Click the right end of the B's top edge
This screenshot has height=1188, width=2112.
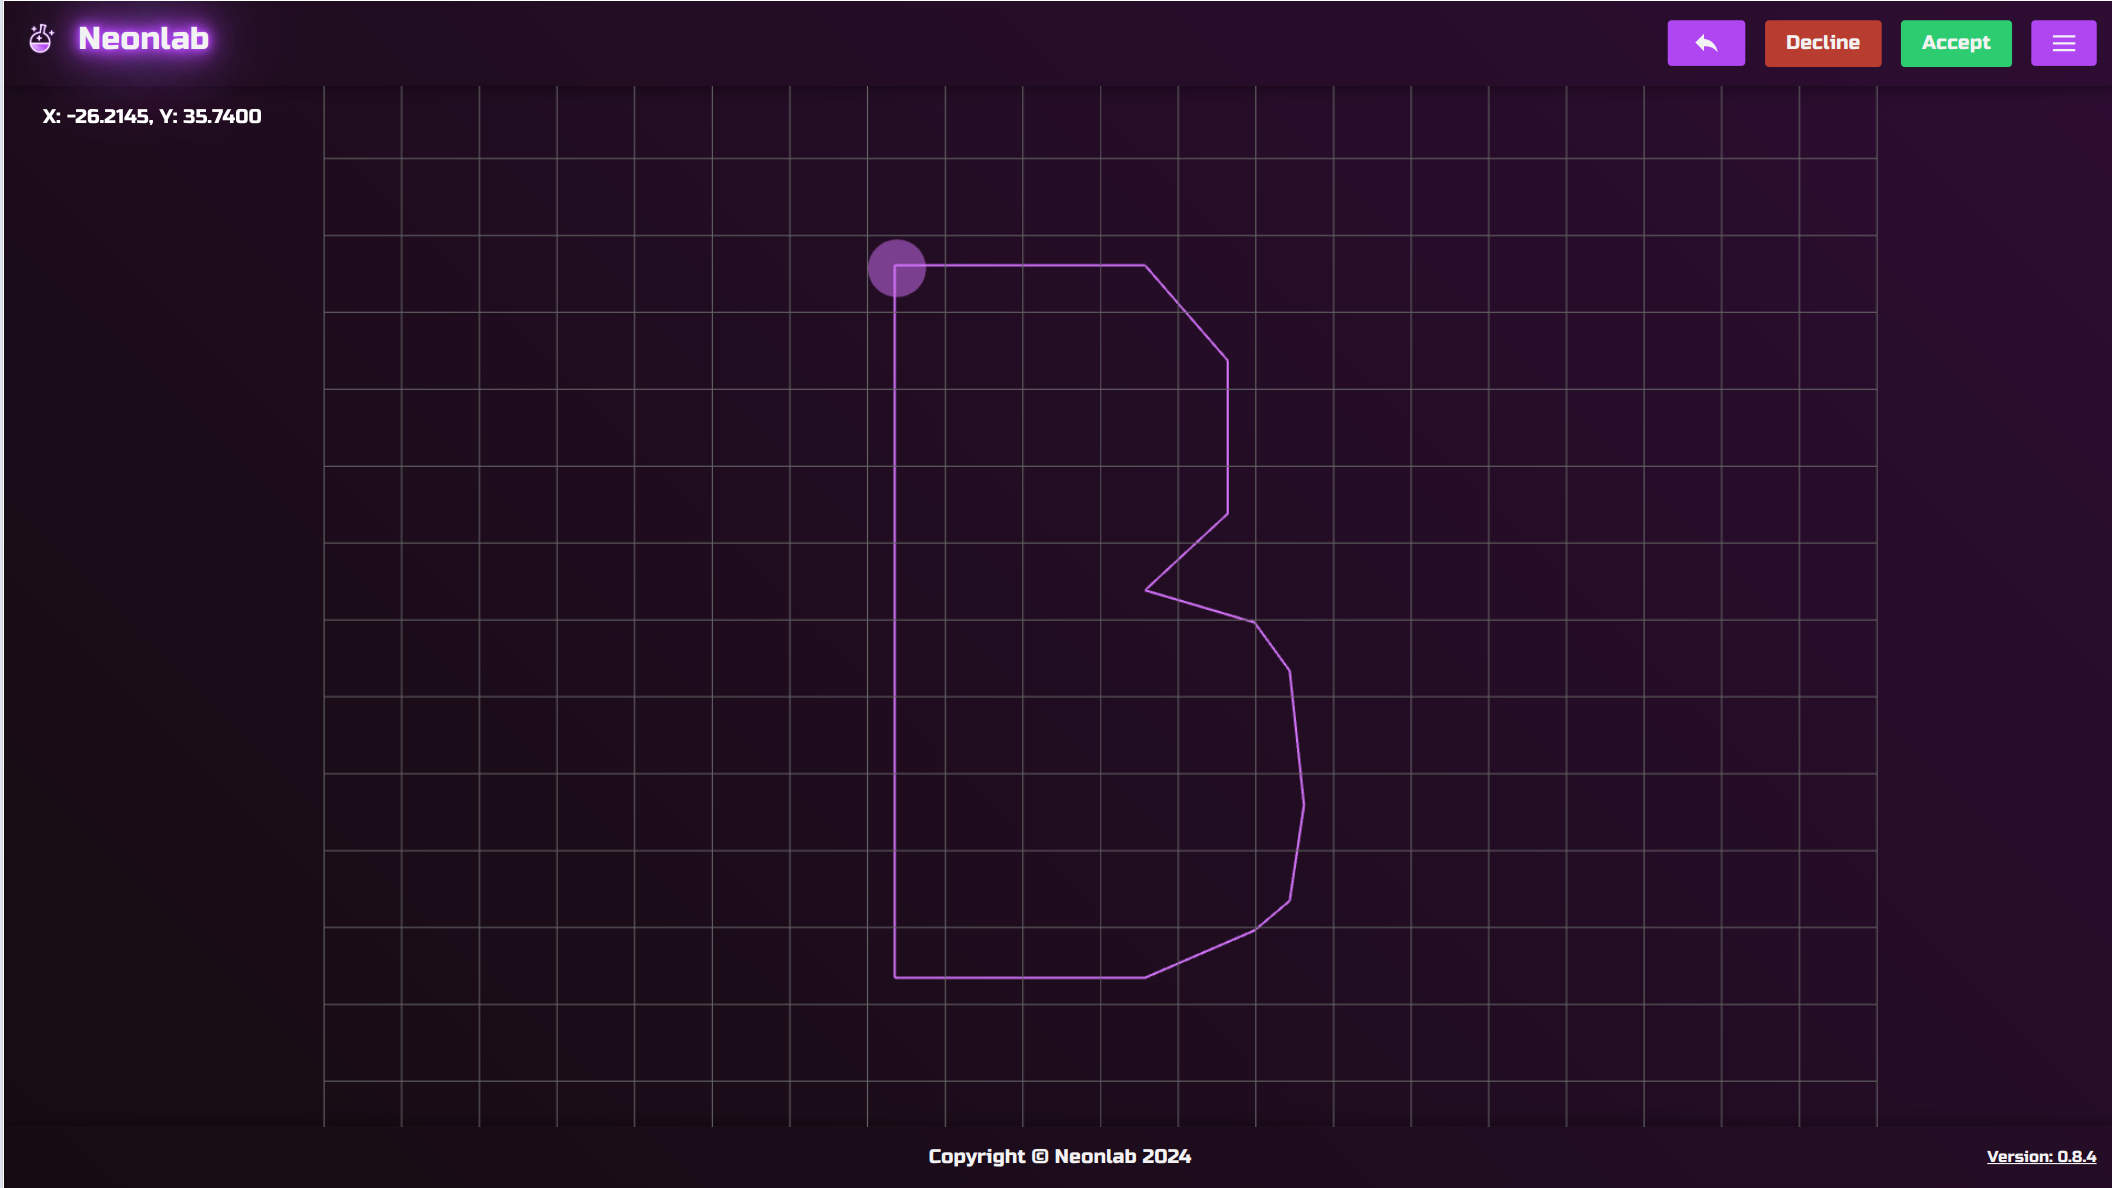(x=1145, y=265)
